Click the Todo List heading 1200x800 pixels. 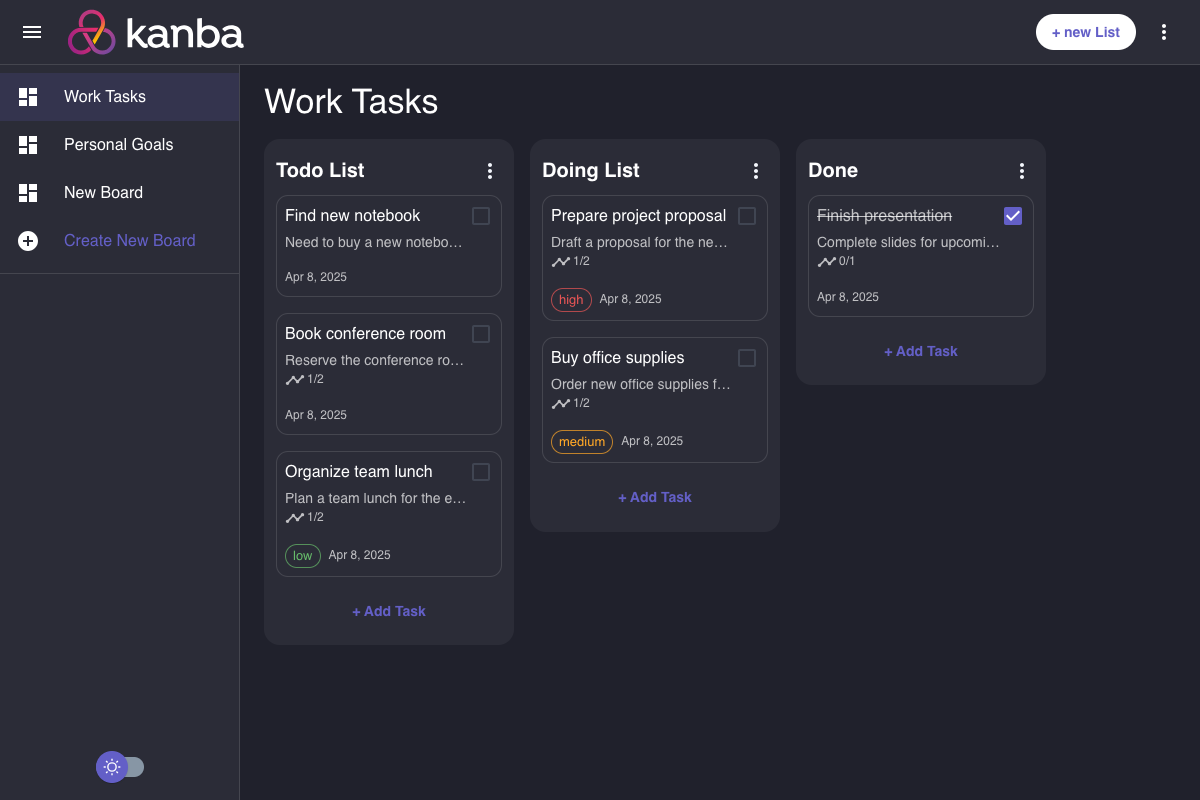coord(320,170)
